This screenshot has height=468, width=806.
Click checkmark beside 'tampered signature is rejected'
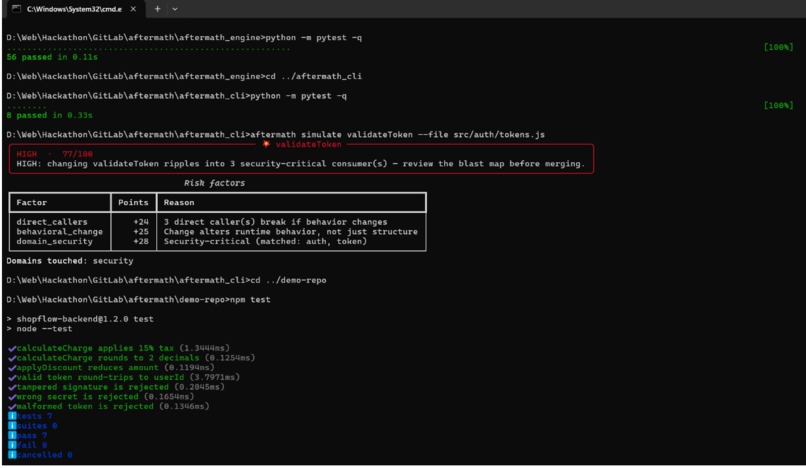click(x=12, y=387)
